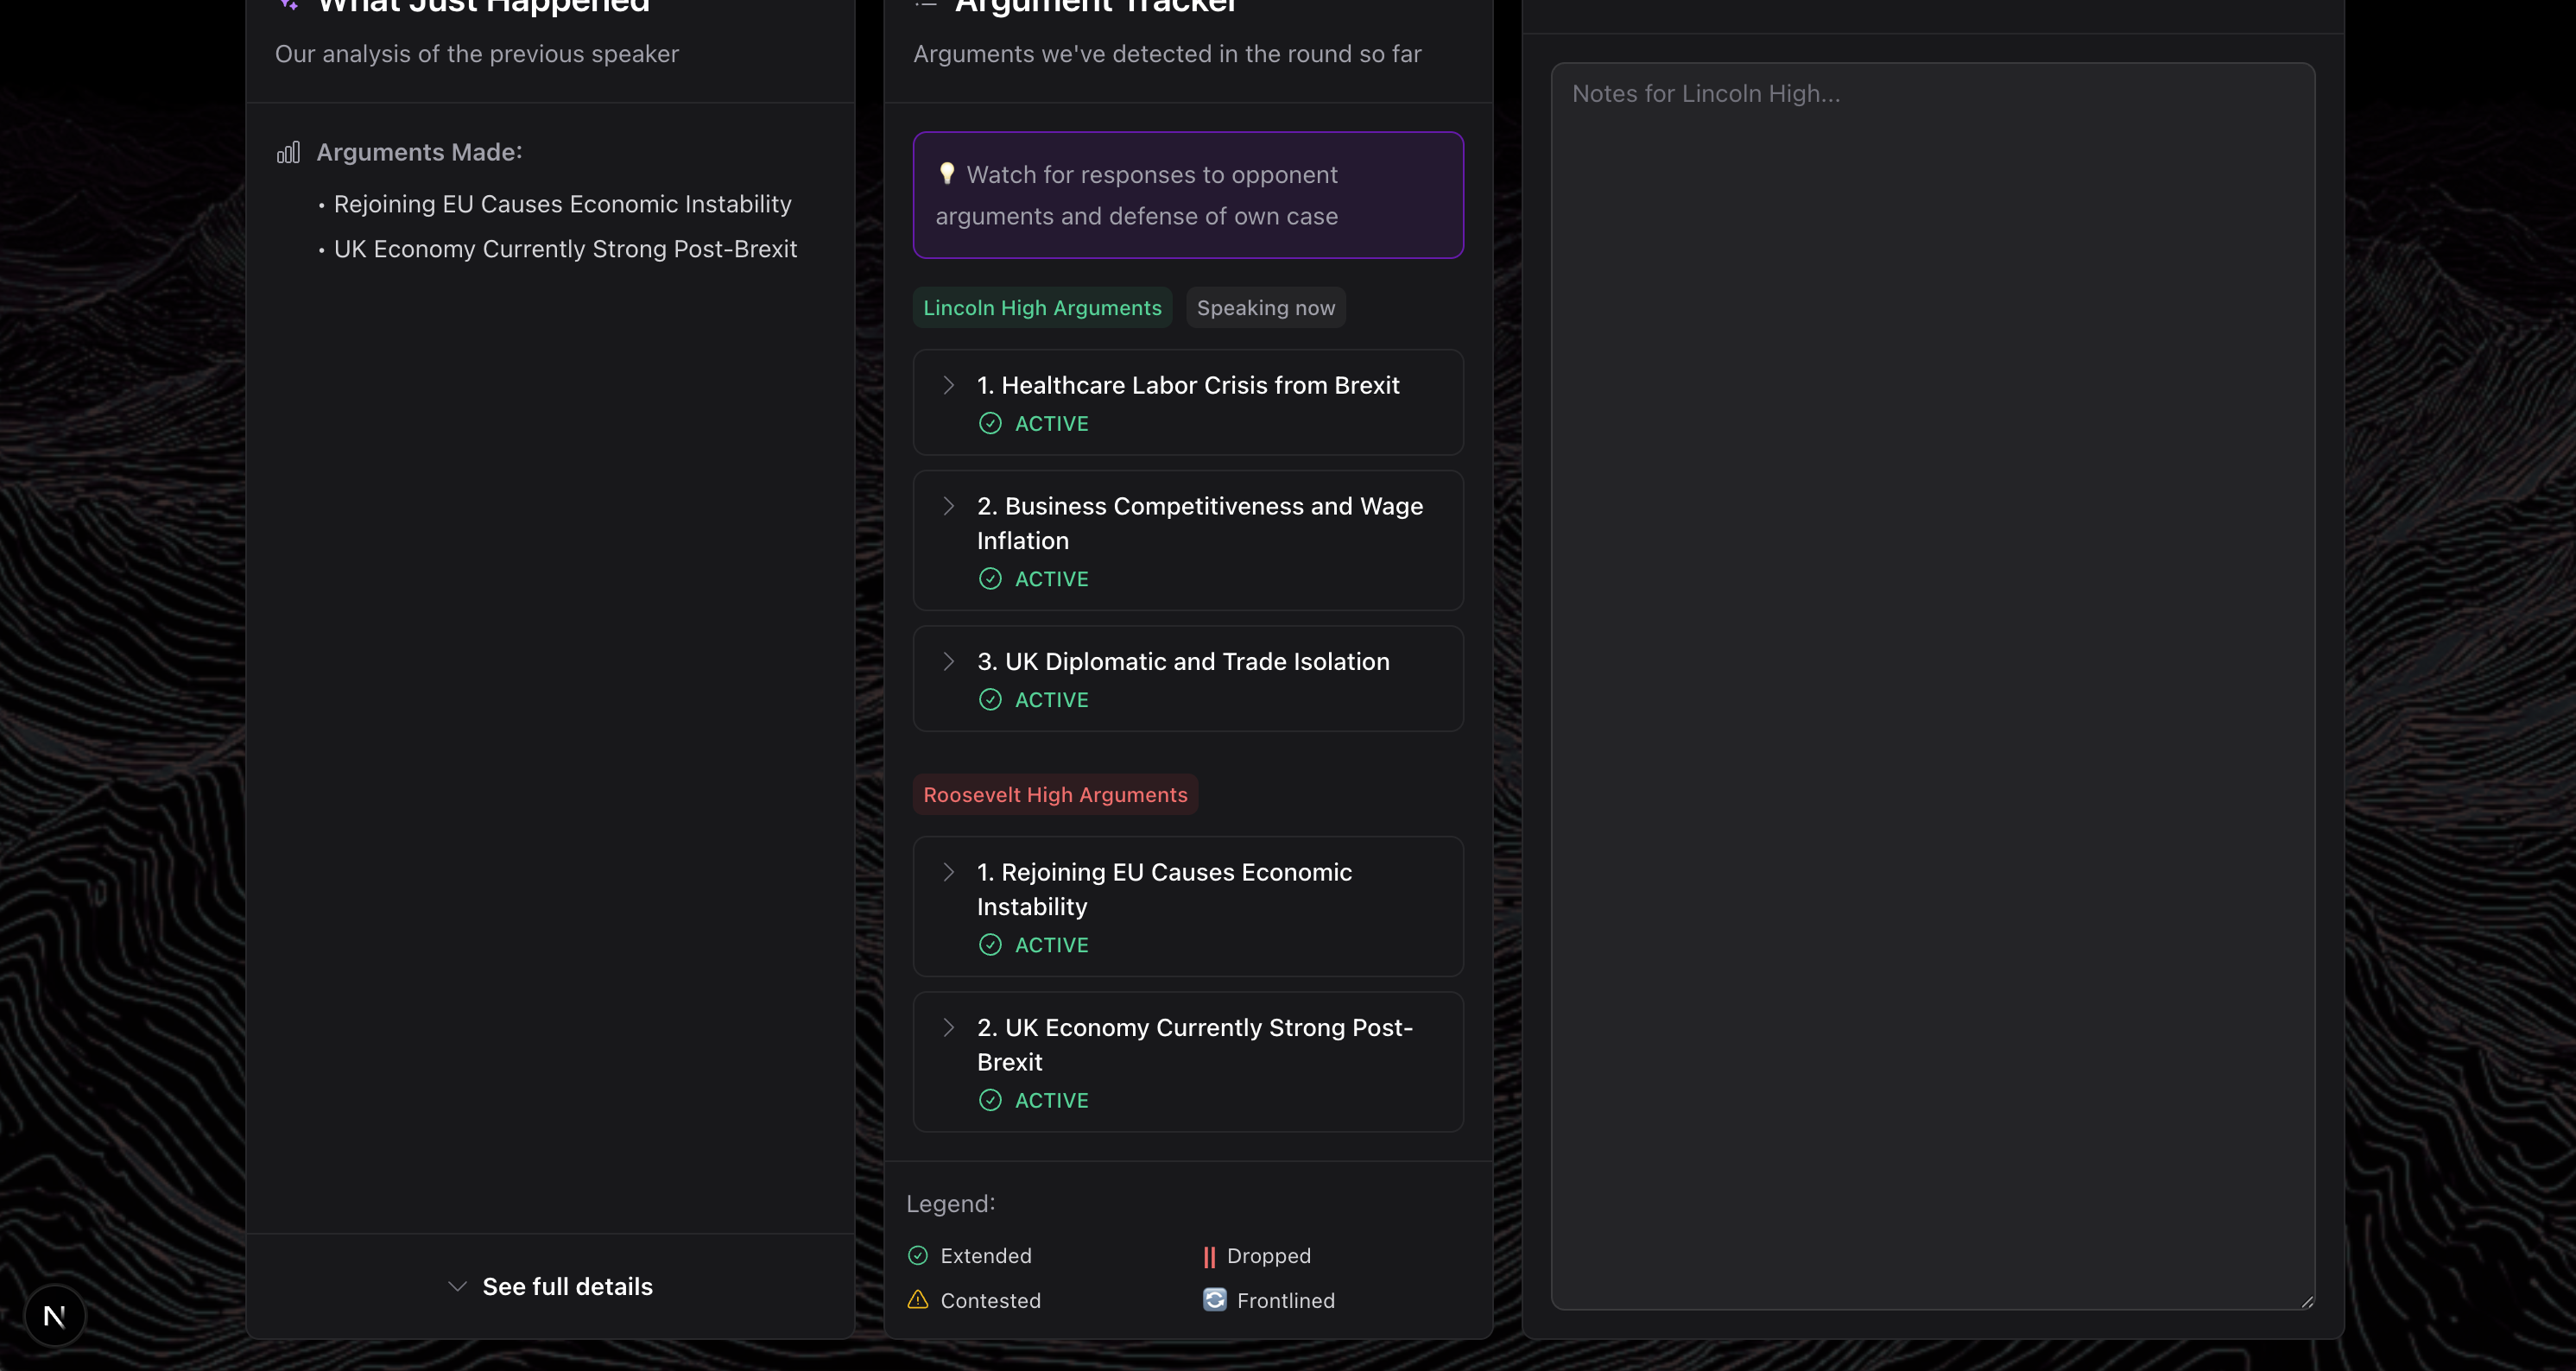Open See full details section
The width and height of the screenshot is (2576, 1371).
click(x=550, y=1286)
